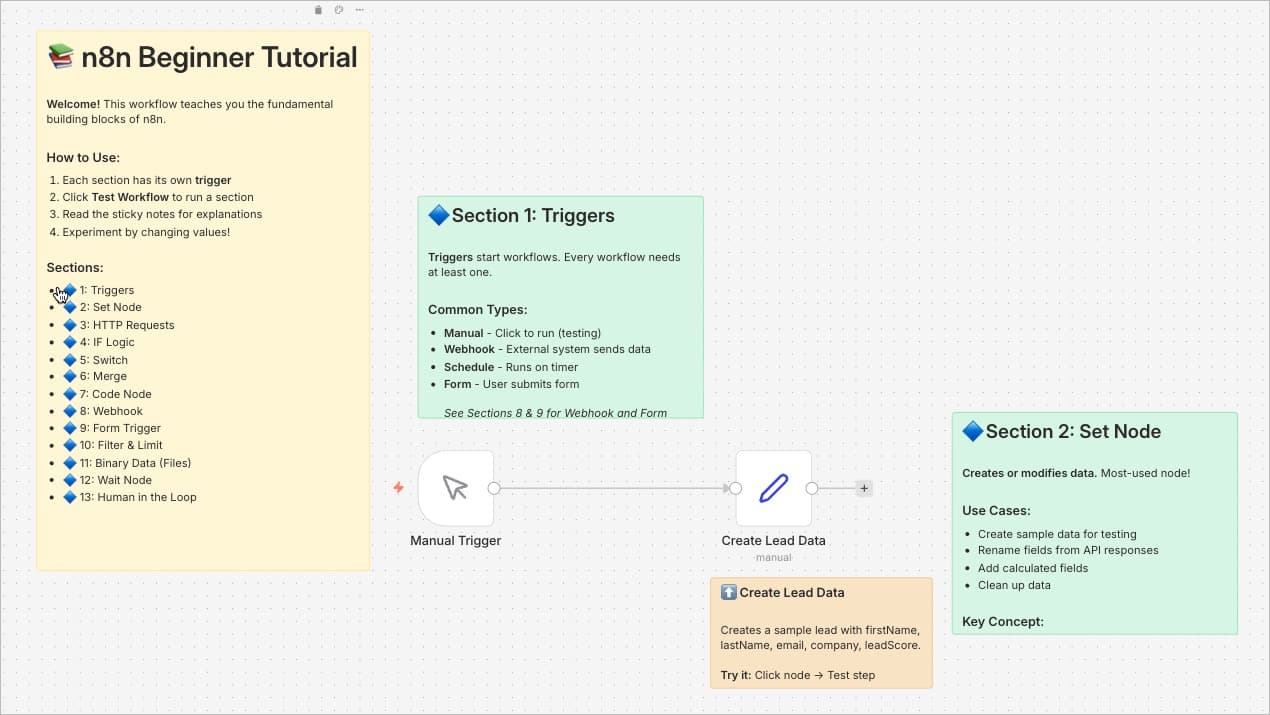Image resolution: width=1270 pixels, height=715 pixels.
Task: Click the Manual Trigger node label
Action: click(x=455, y=541)
